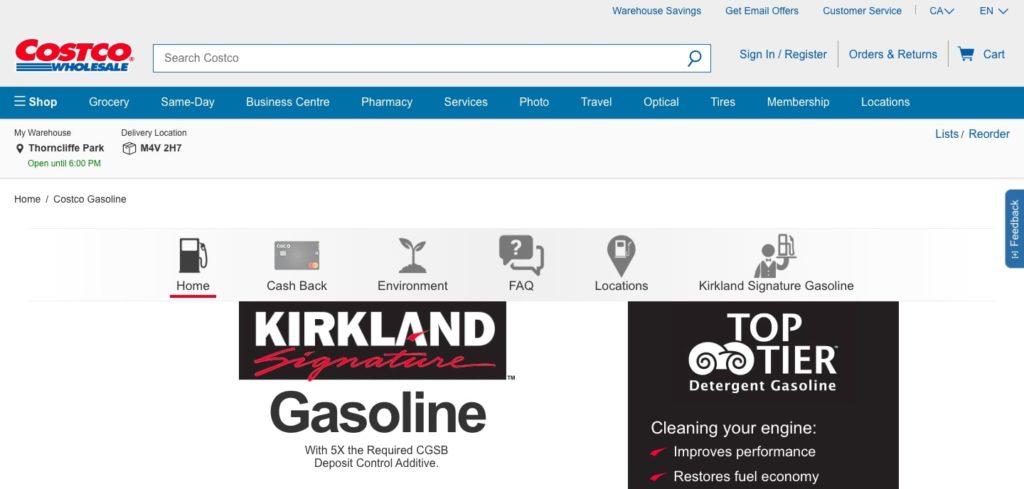
Task: Open the Shop hamburger menu
Action: (35, 102)
